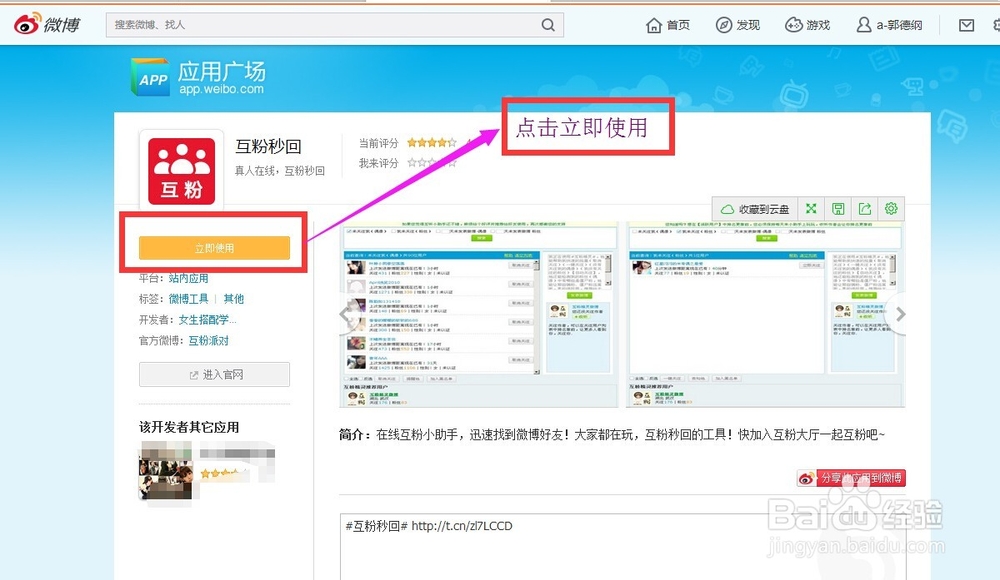Viewport: 1000px width, 580px height.
Task: Click the 互粉秒回 app title
Action: coord(268,146)
